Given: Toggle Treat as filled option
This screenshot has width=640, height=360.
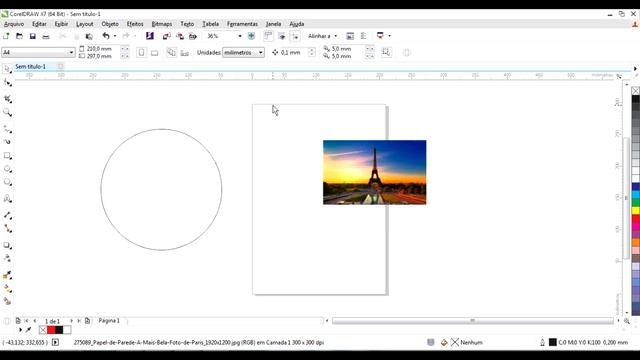Looking at the screenshot, I should (386, 52).
